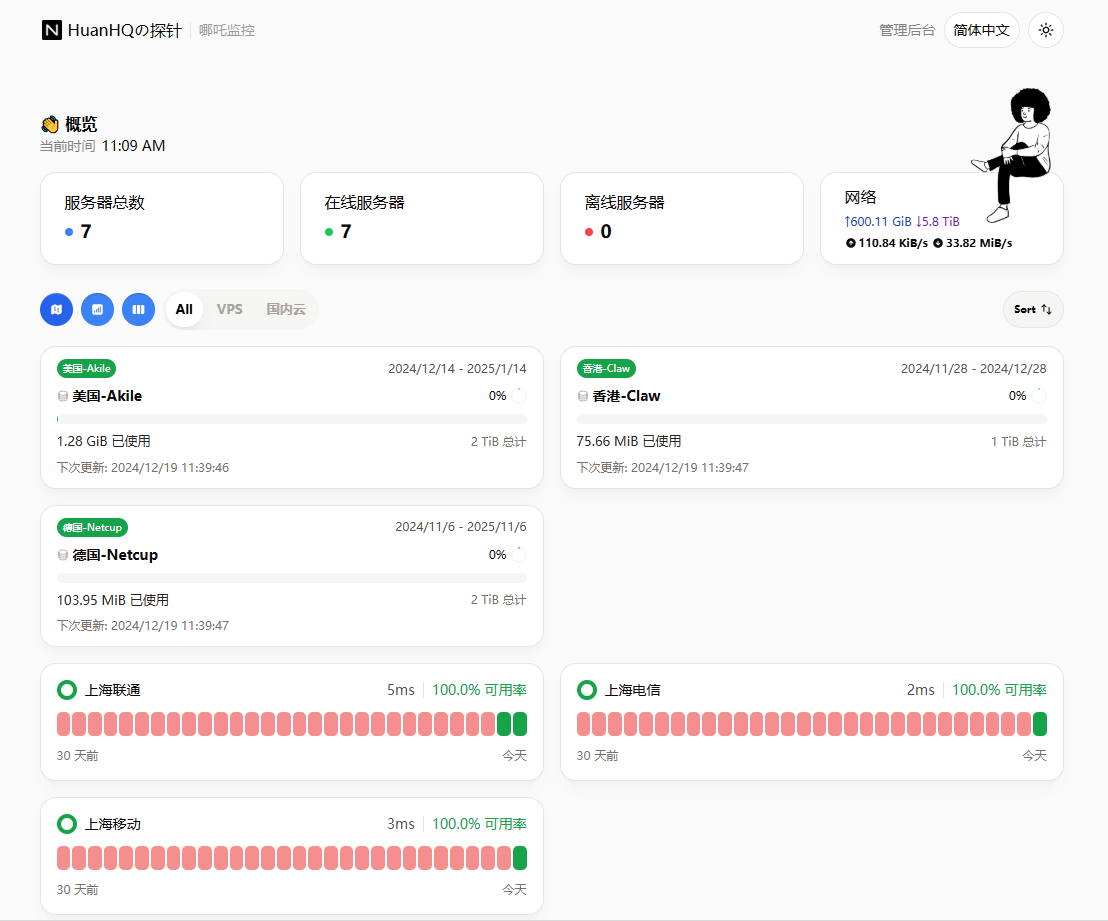Image resolution: width=1108 pixels, height=921 pixels.
Task: Open the Sort dropdown
Action: pyautogui.click(x=1033, y=309)
